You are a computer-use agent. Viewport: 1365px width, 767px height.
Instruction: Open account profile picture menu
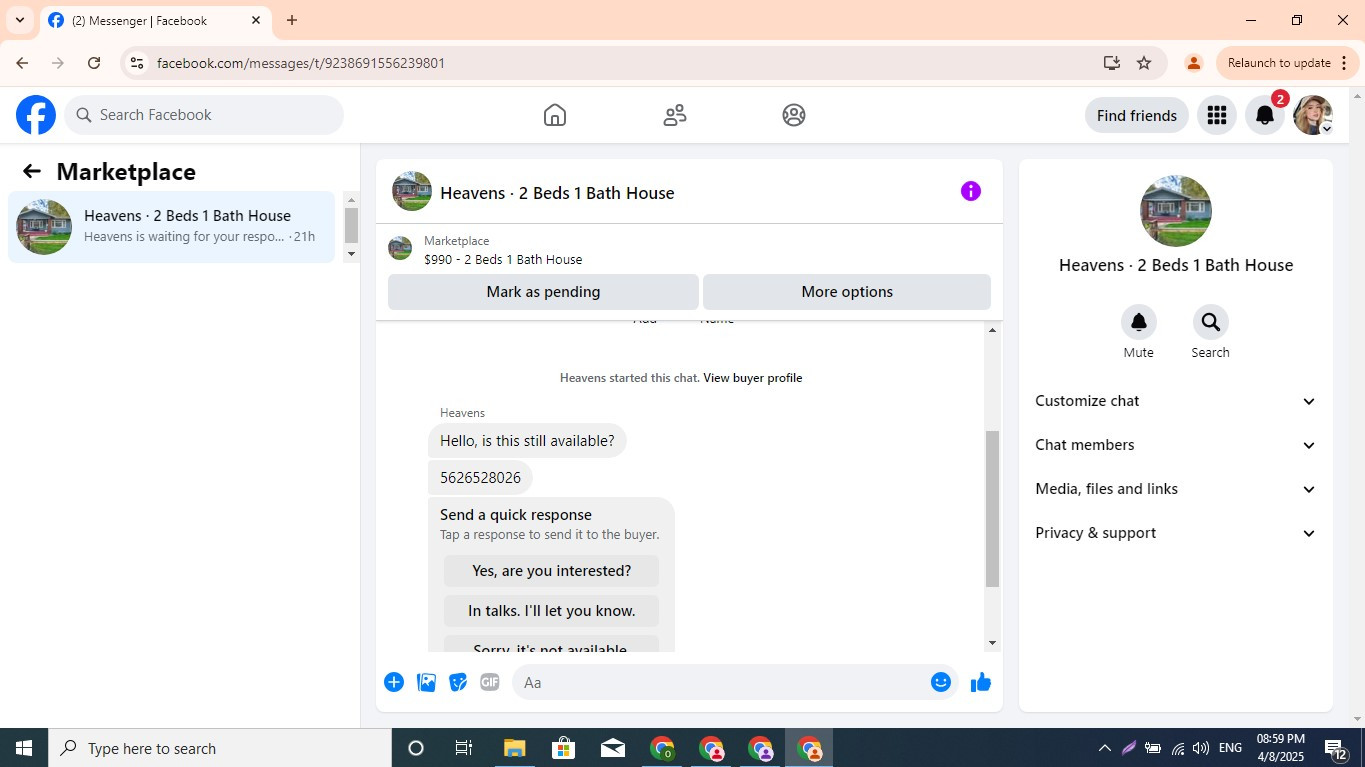point(1313,115)
